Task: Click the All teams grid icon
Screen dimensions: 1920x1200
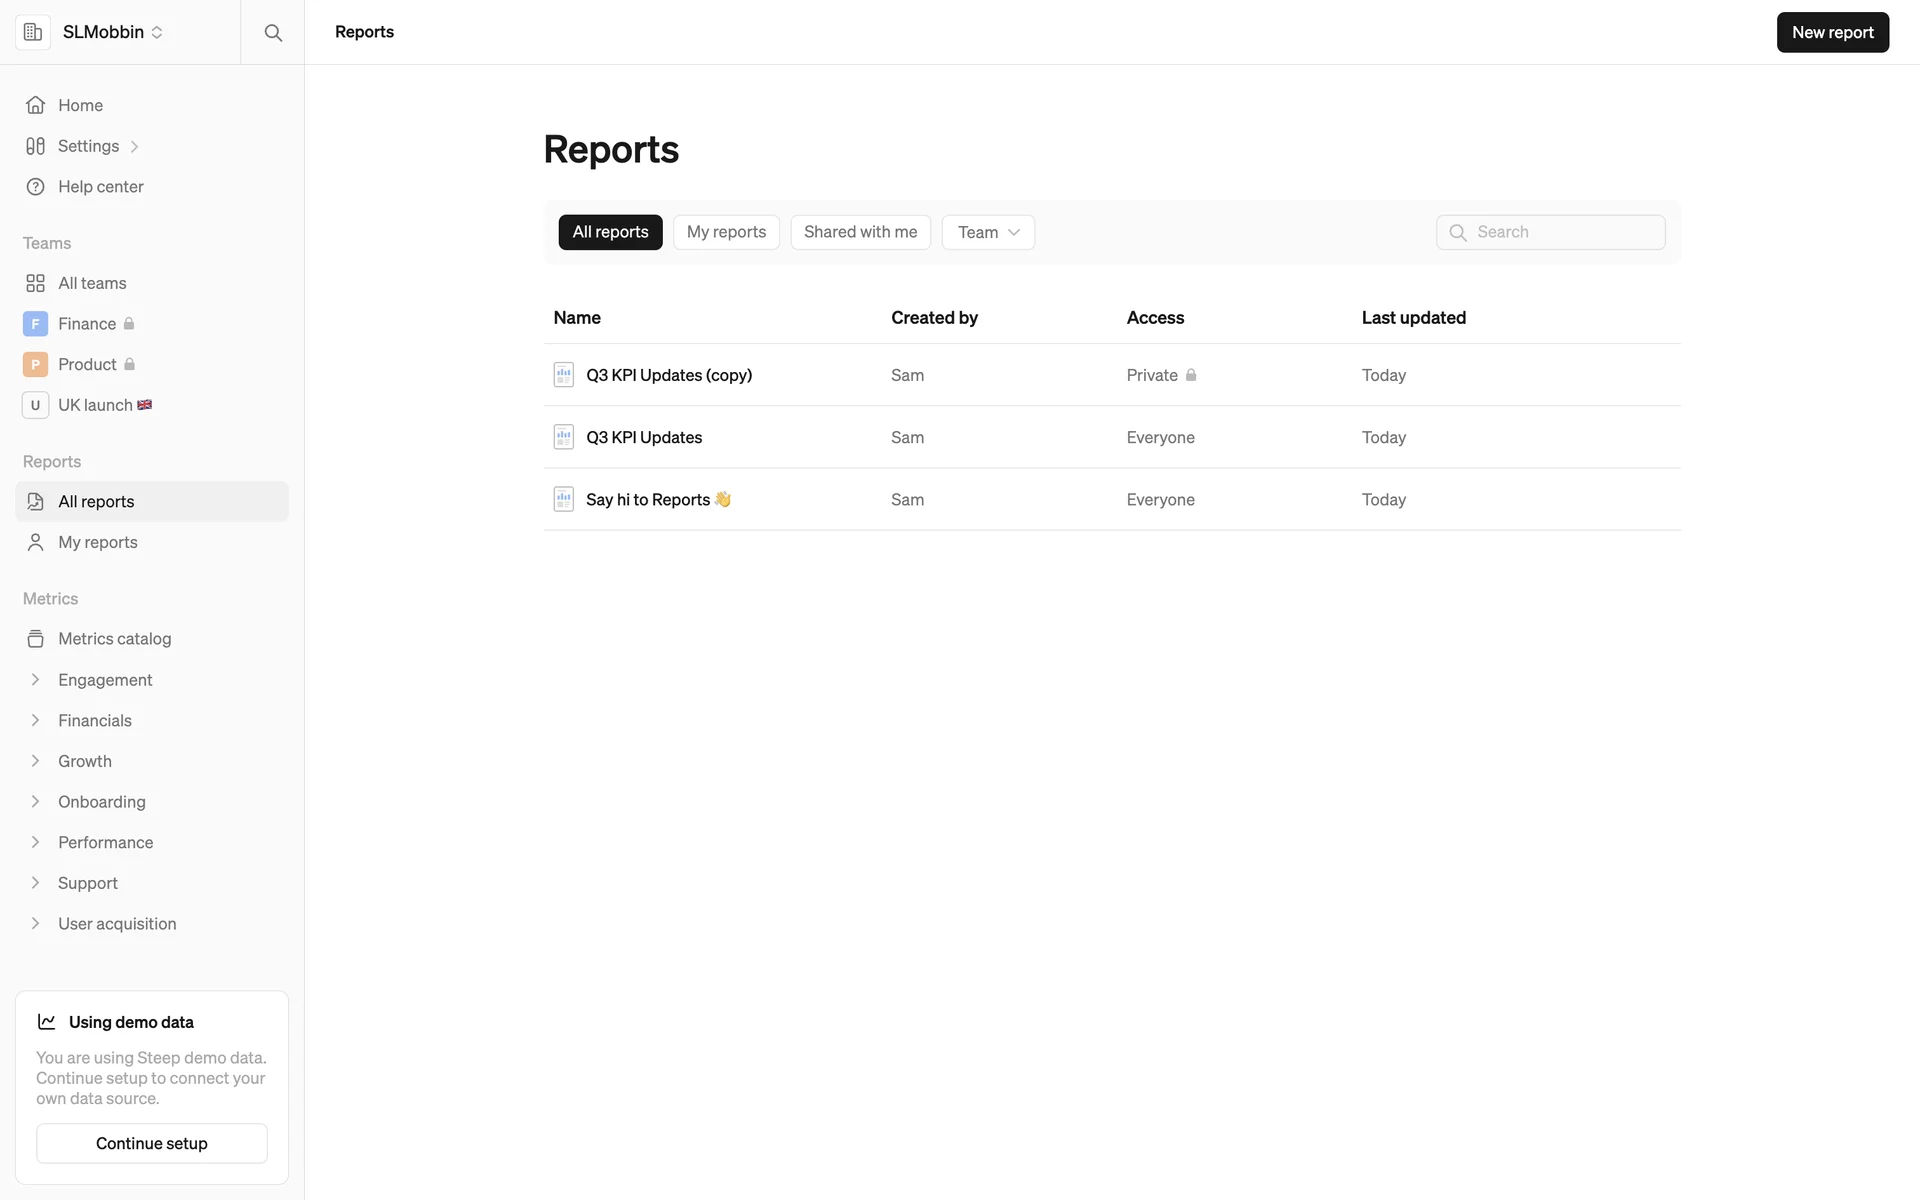Action: tap(35, 283)
